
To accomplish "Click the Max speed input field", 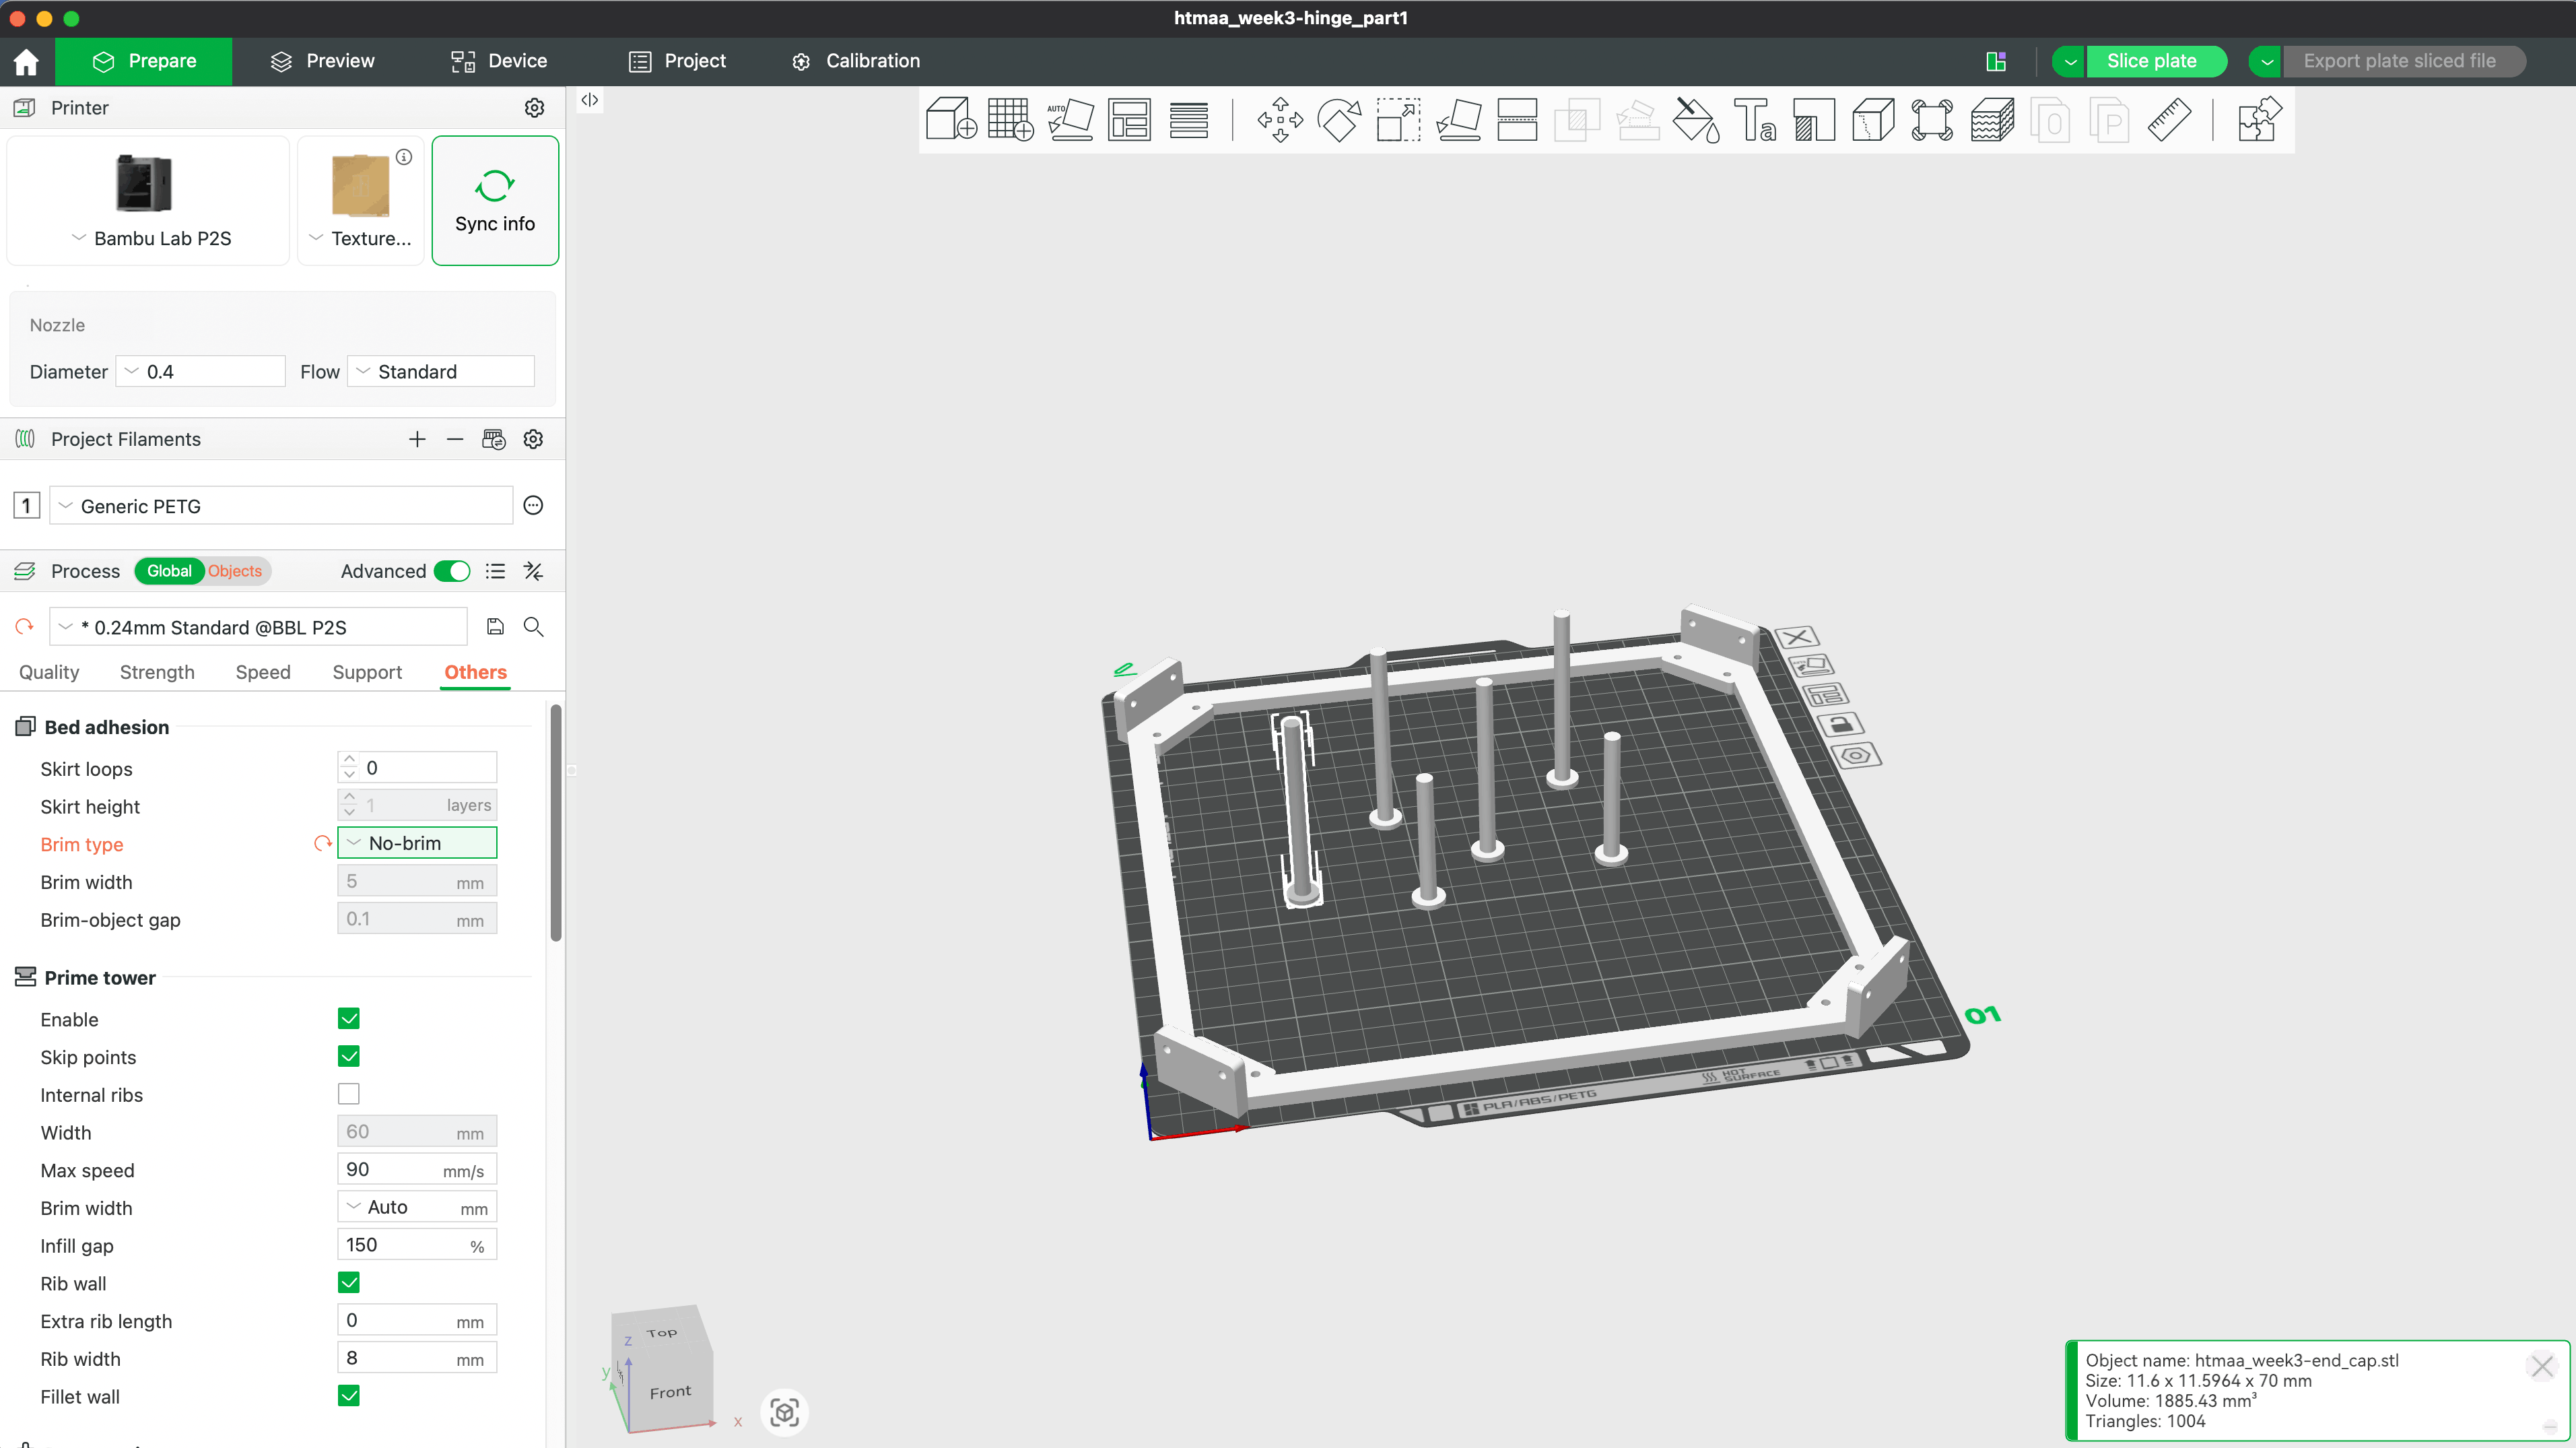I will pos(417,1169).
